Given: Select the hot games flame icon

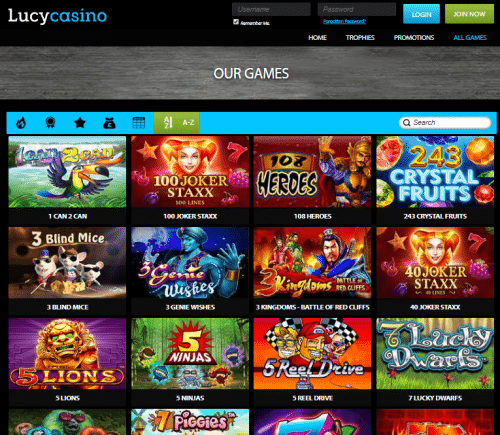Looking at the screenshot, I should [x=21, y=123].
